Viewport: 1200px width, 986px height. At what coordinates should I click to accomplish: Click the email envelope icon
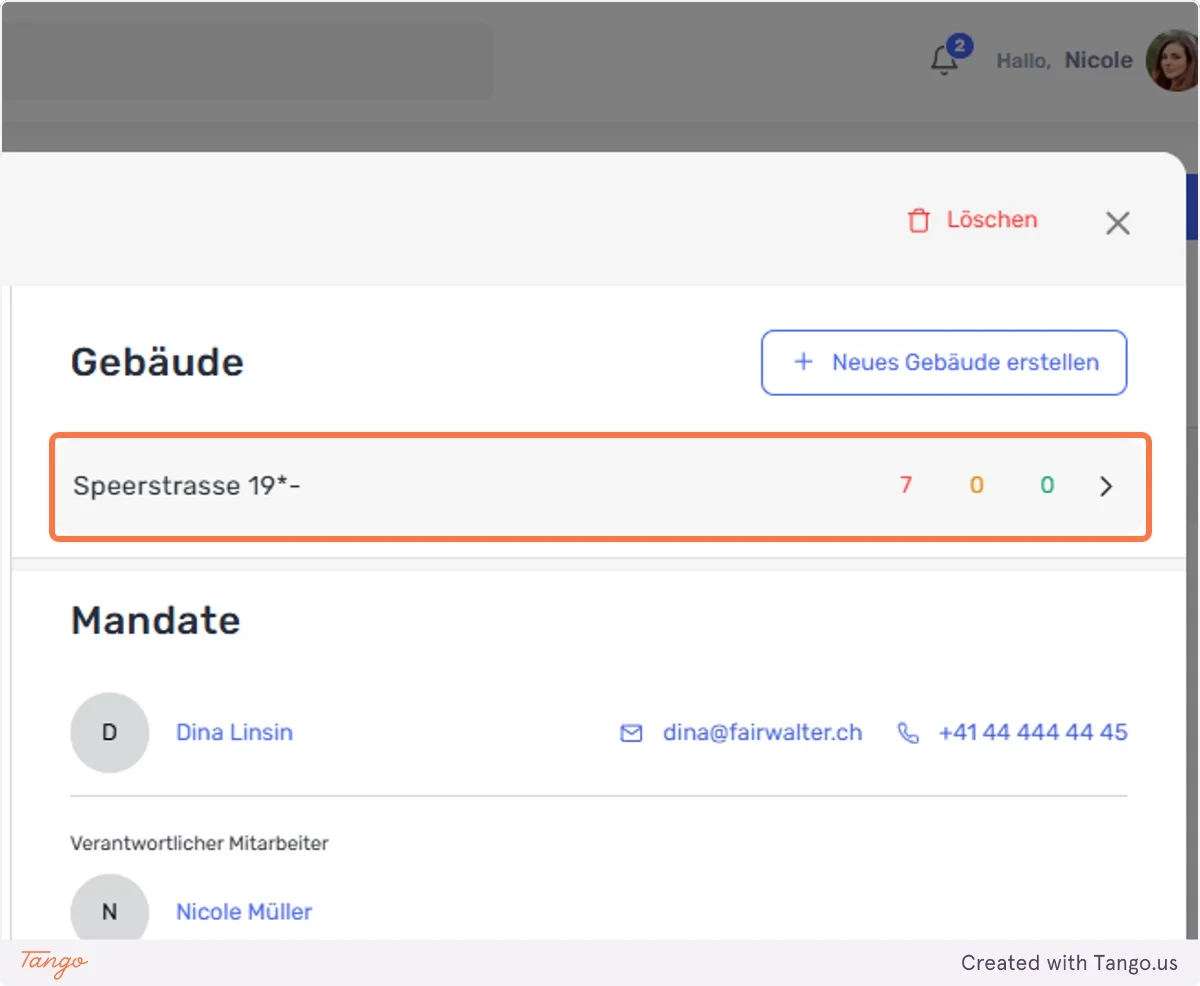click(x=631, y=733)
